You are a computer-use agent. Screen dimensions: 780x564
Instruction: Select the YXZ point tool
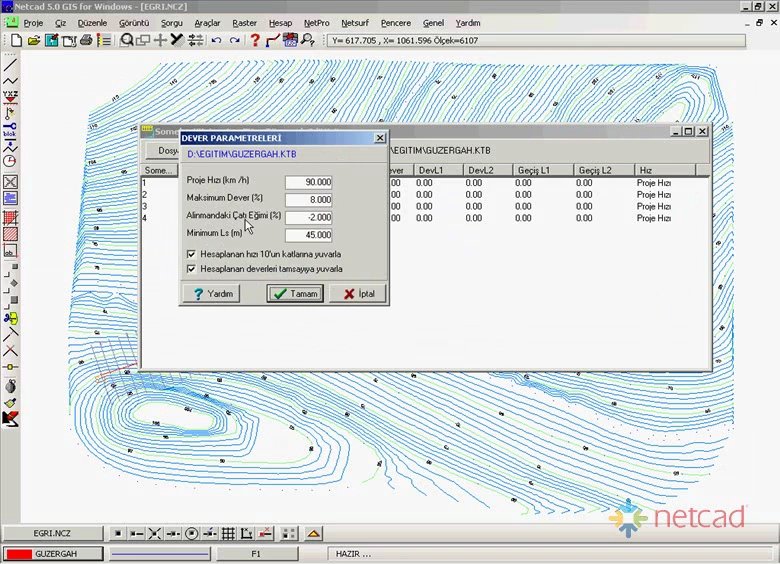pos(10,96)
